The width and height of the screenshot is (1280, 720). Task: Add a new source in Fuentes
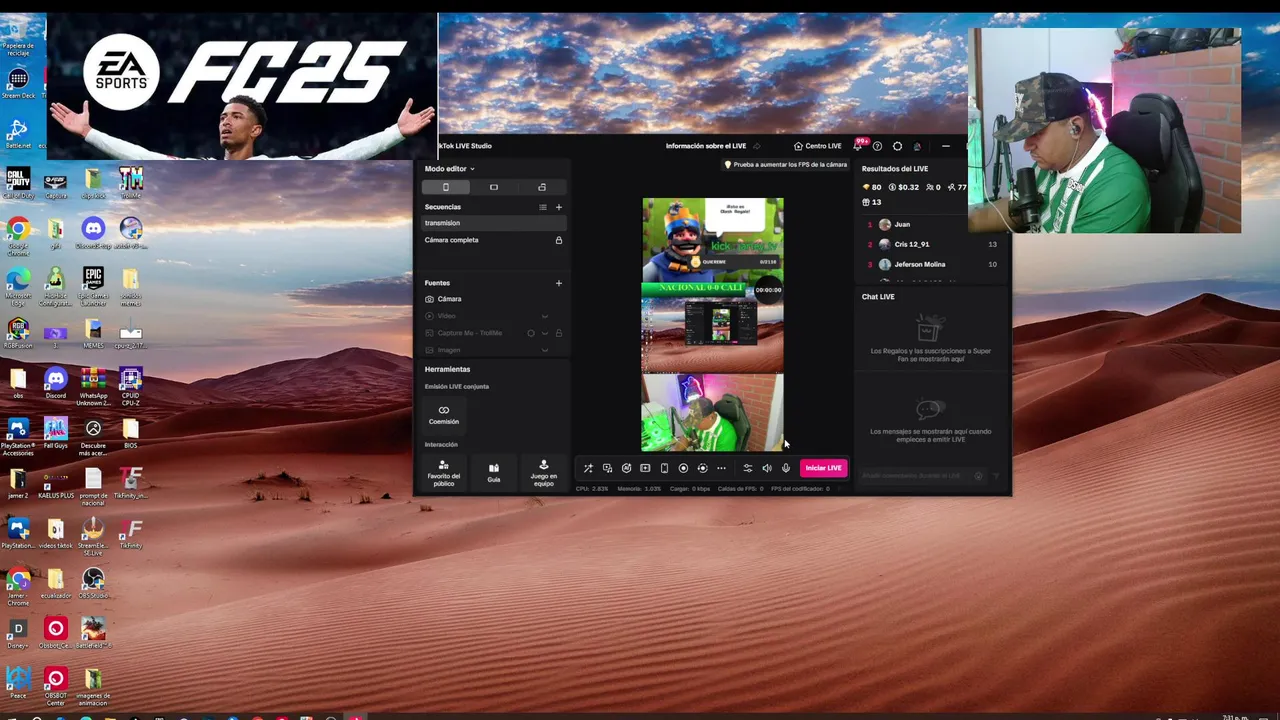559,283
